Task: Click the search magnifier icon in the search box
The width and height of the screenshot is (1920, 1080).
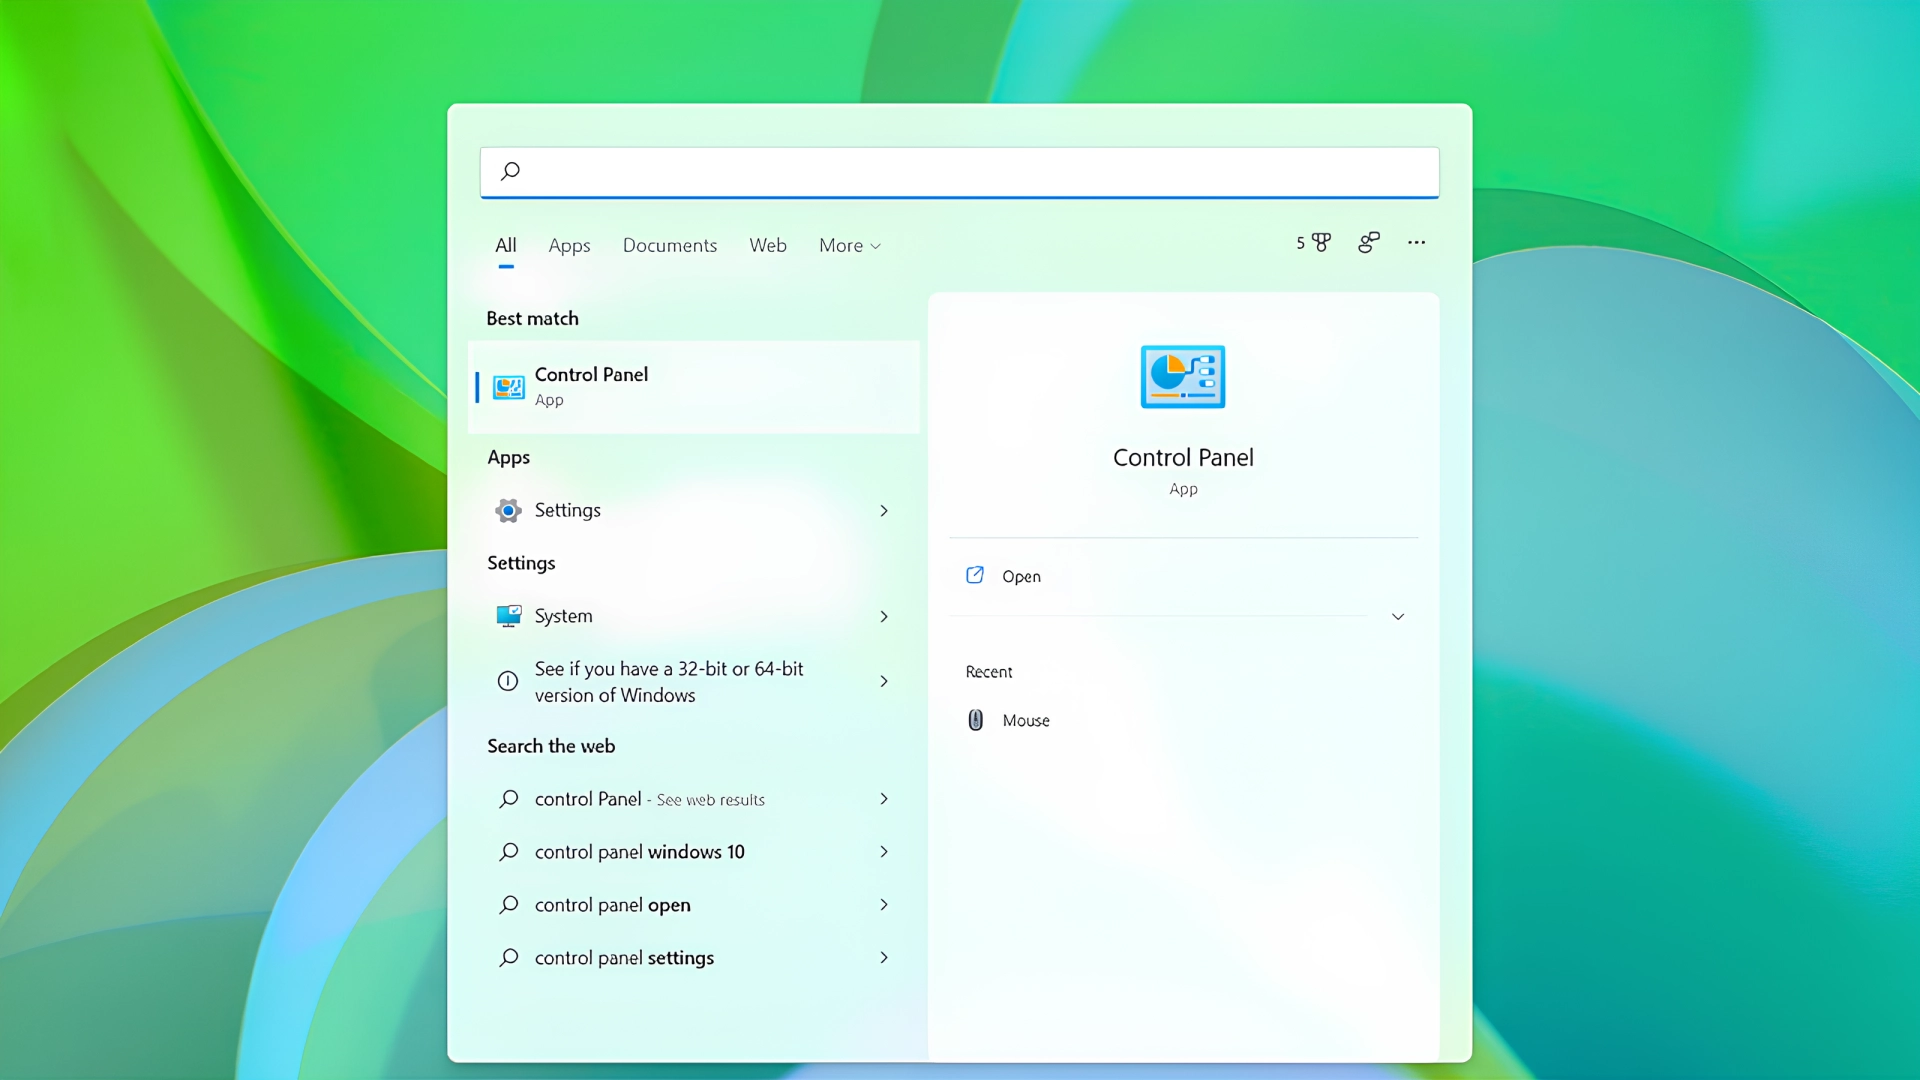Action: click(510, 171)
